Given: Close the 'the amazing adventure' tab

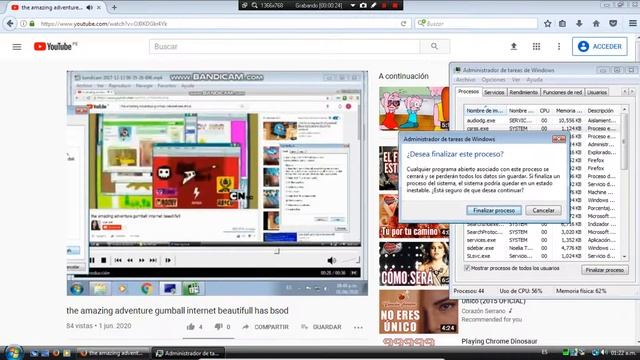Looking at the screenshot, I should [99, 7].
